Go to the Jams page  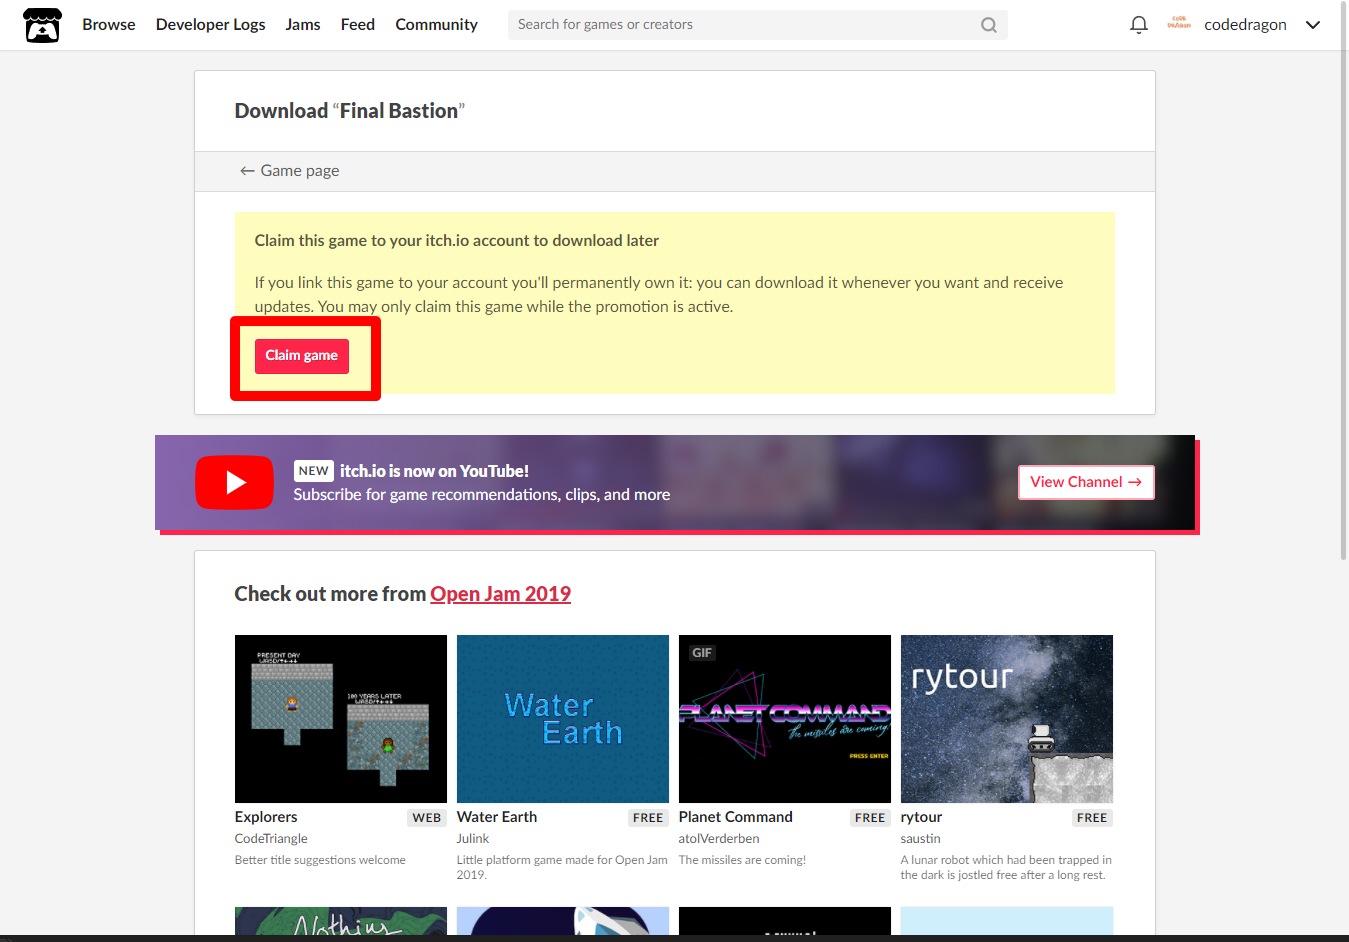303,25
